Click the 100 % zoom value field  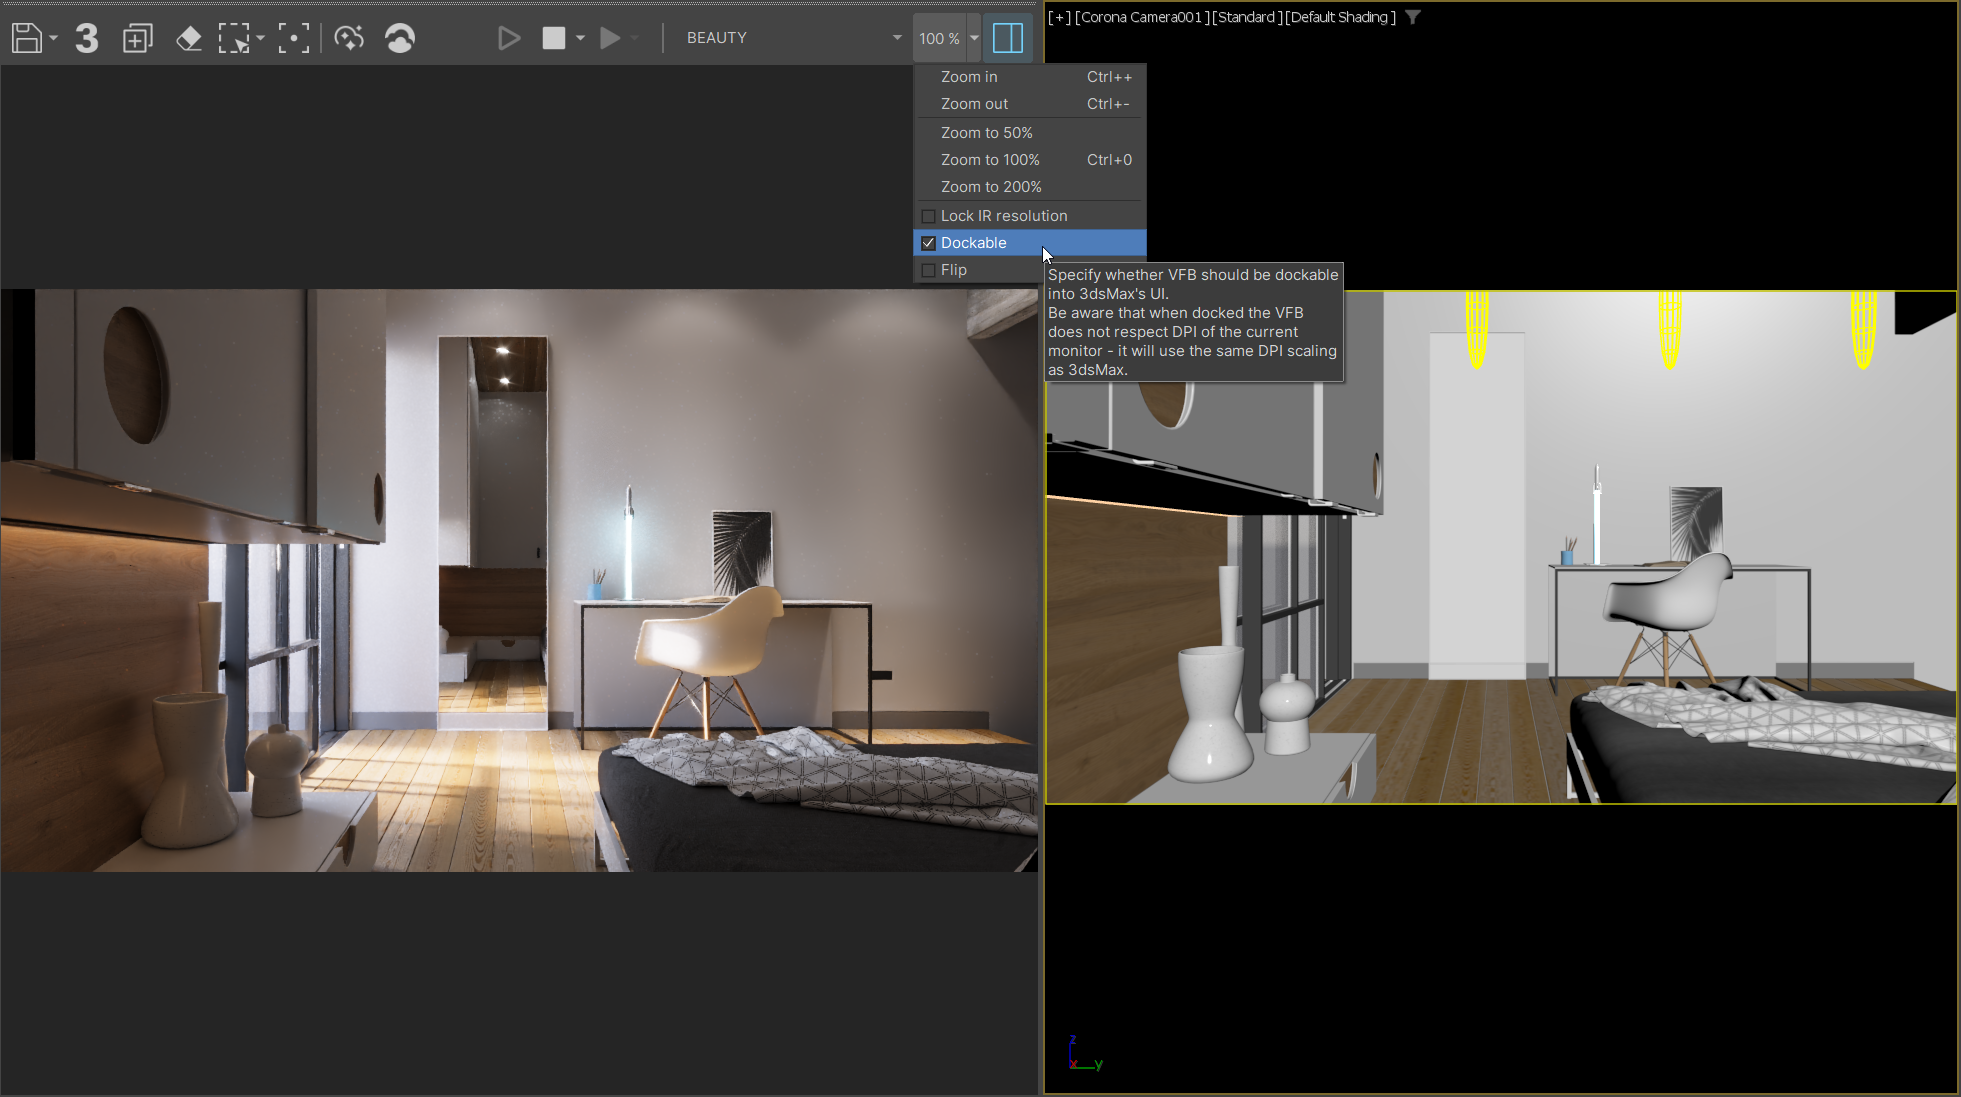click(939, 38)
